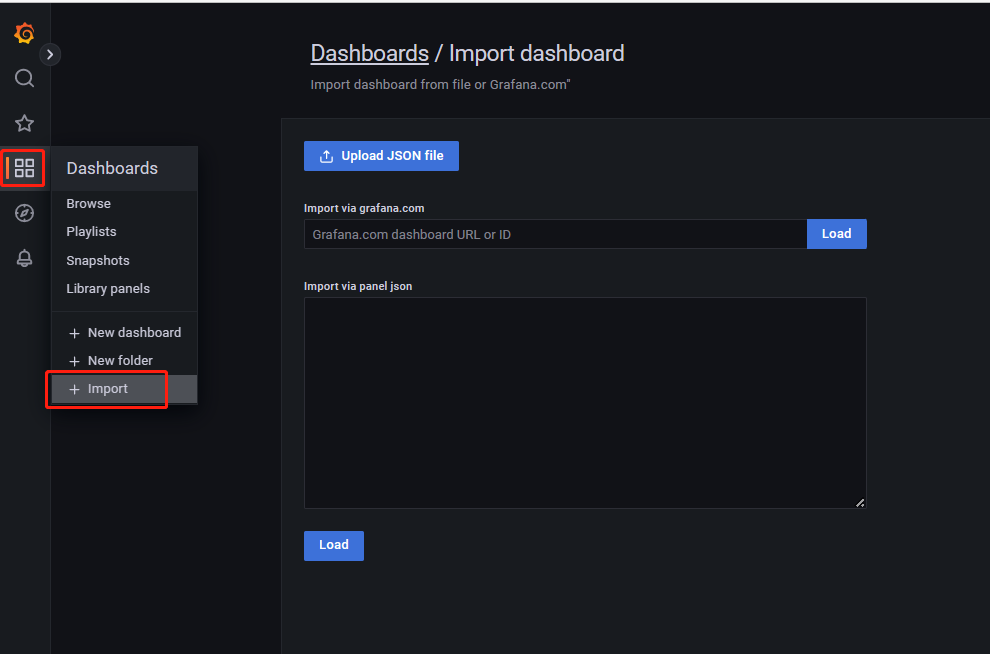990x654 pixels.
Task: Open the search magnifier icon in sidebar
Action: (25, 78)
